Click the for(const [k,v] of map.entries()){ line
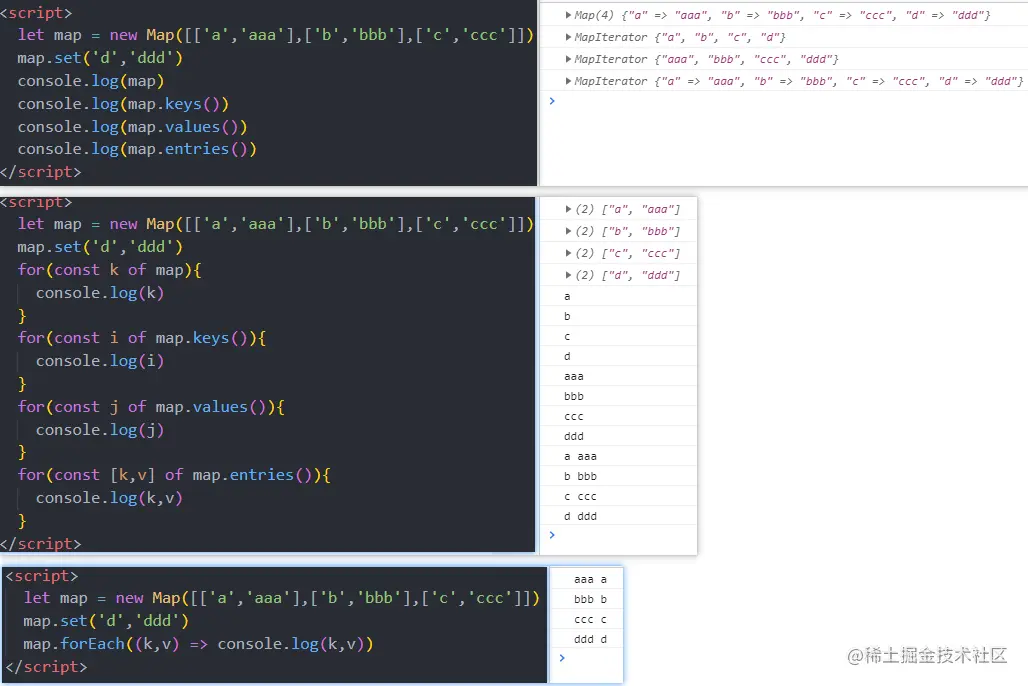 click(x=174, y=475)
